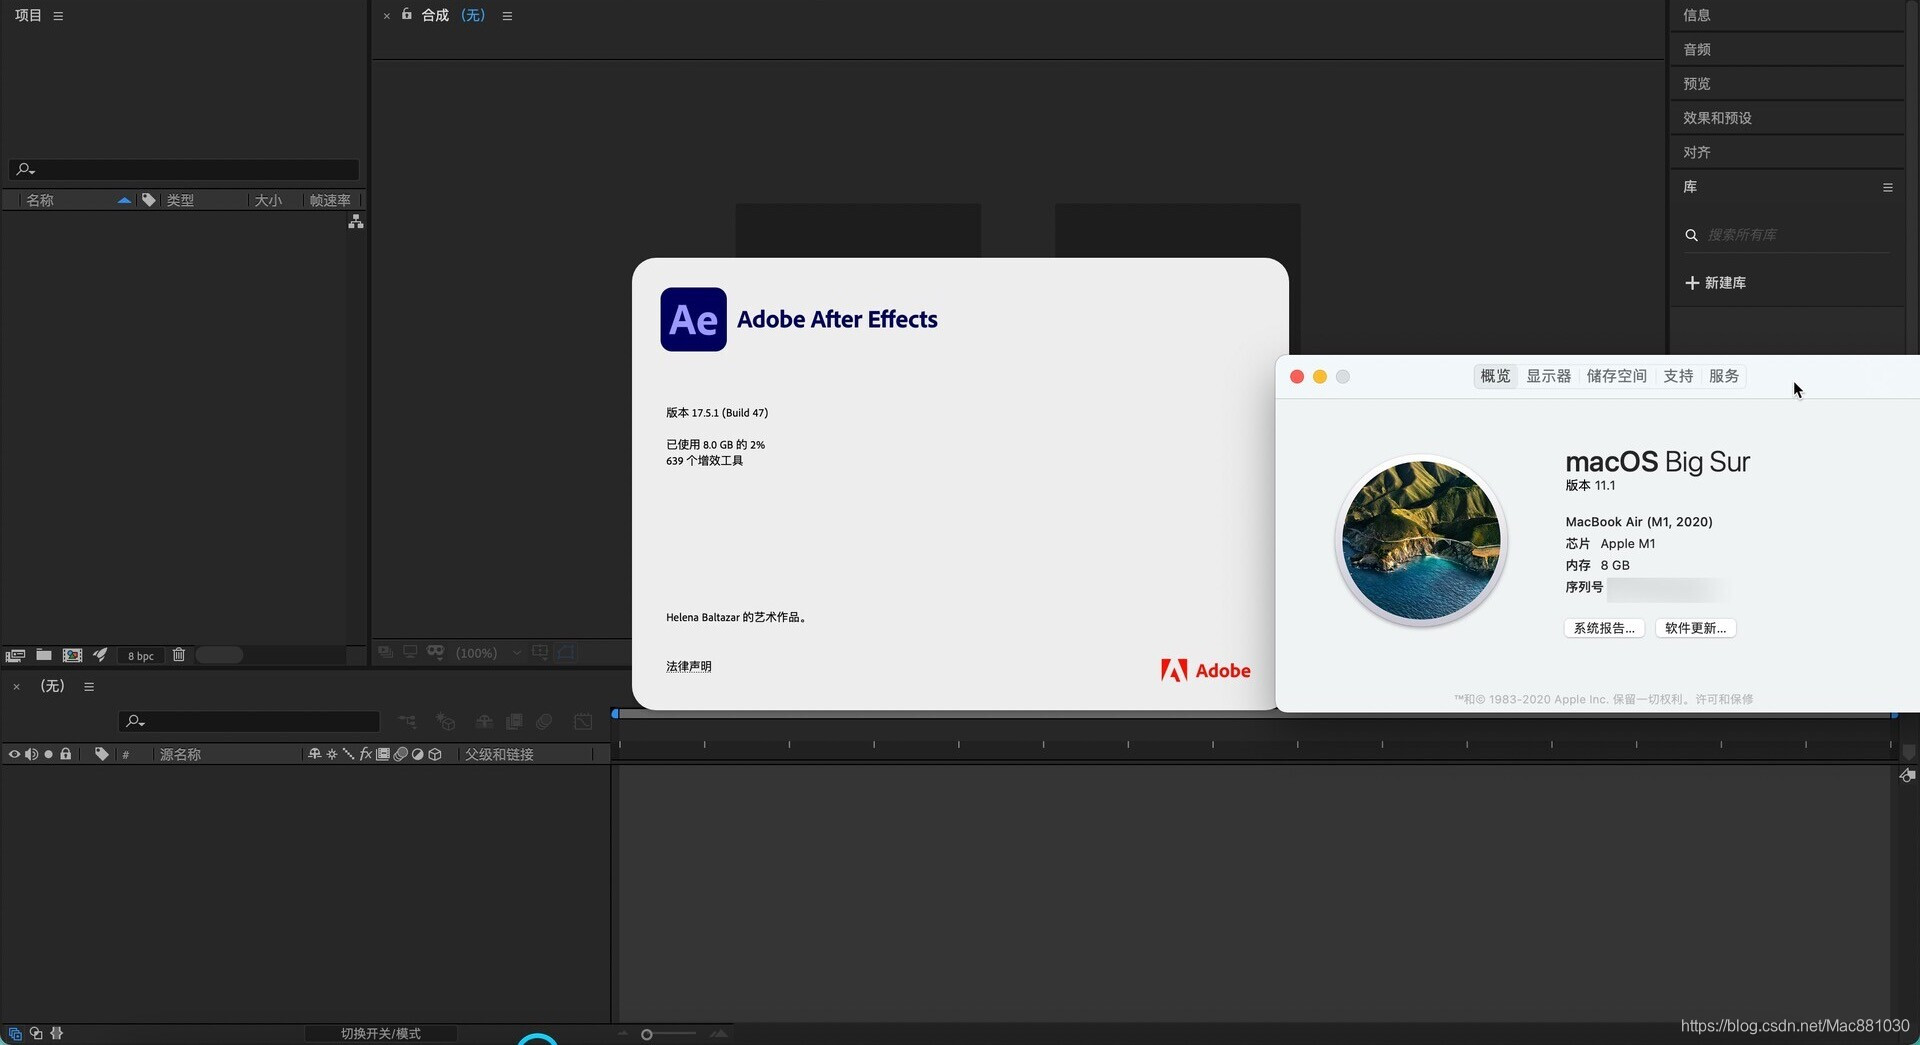Toggle the motion blur icon in timeline
Image resolution: width=1920 pixels, height=1045 pixels.
(x=544, y=721)
